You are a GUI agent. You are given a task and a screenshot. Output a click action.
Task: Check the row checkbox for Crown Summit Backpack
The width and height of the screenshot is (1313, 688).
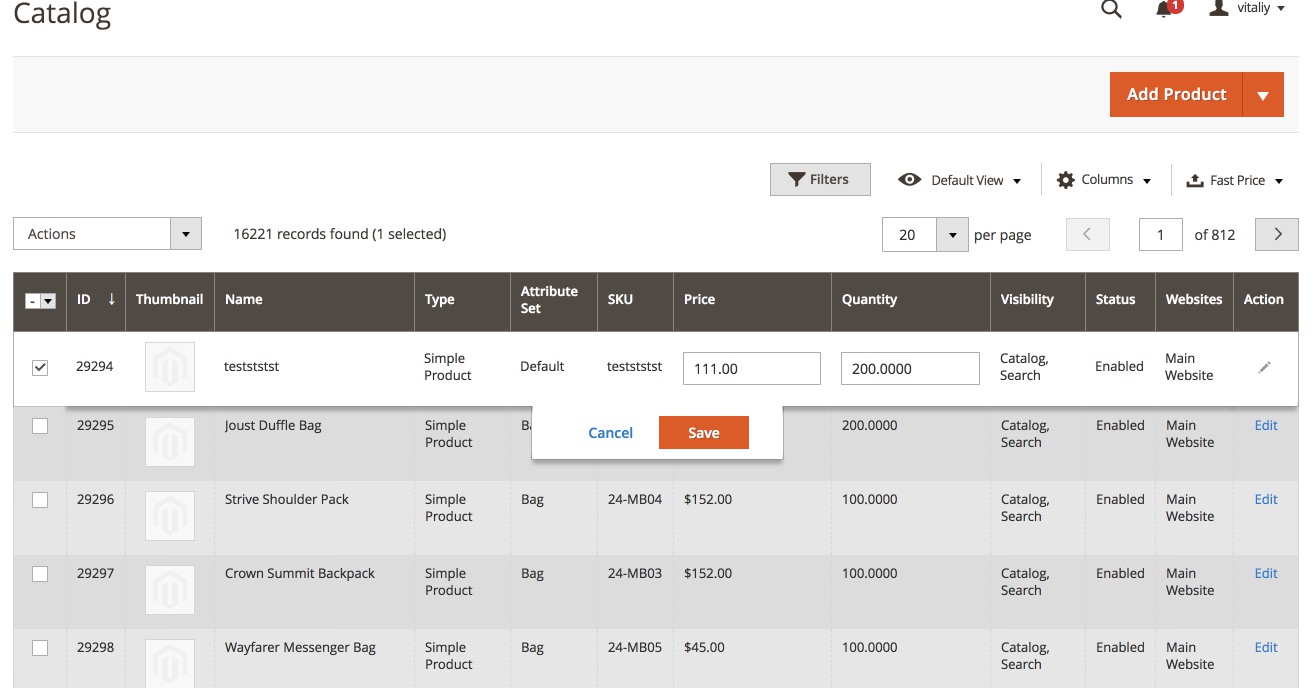coord(40,573)
